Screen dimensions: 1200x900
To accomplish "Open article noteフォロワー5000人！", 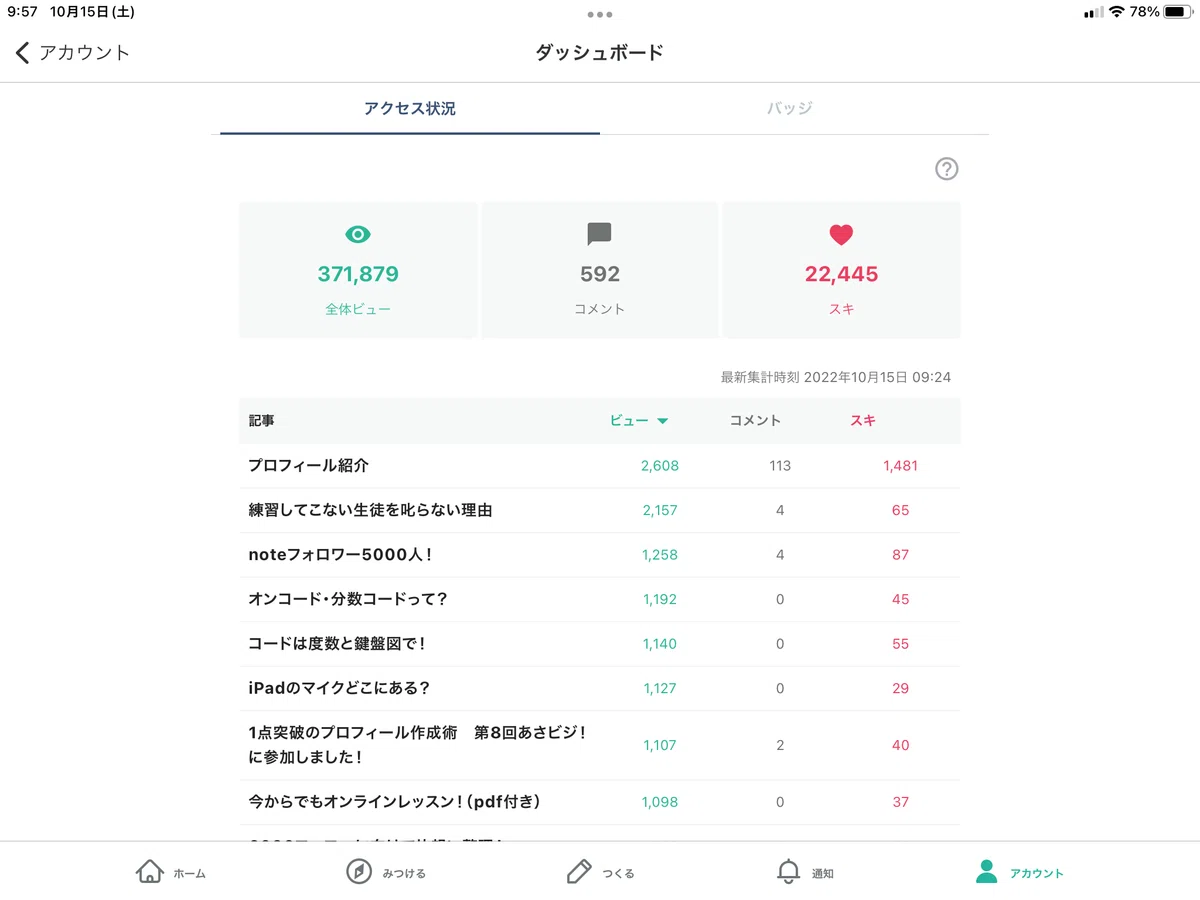I will tap(342, 554).
